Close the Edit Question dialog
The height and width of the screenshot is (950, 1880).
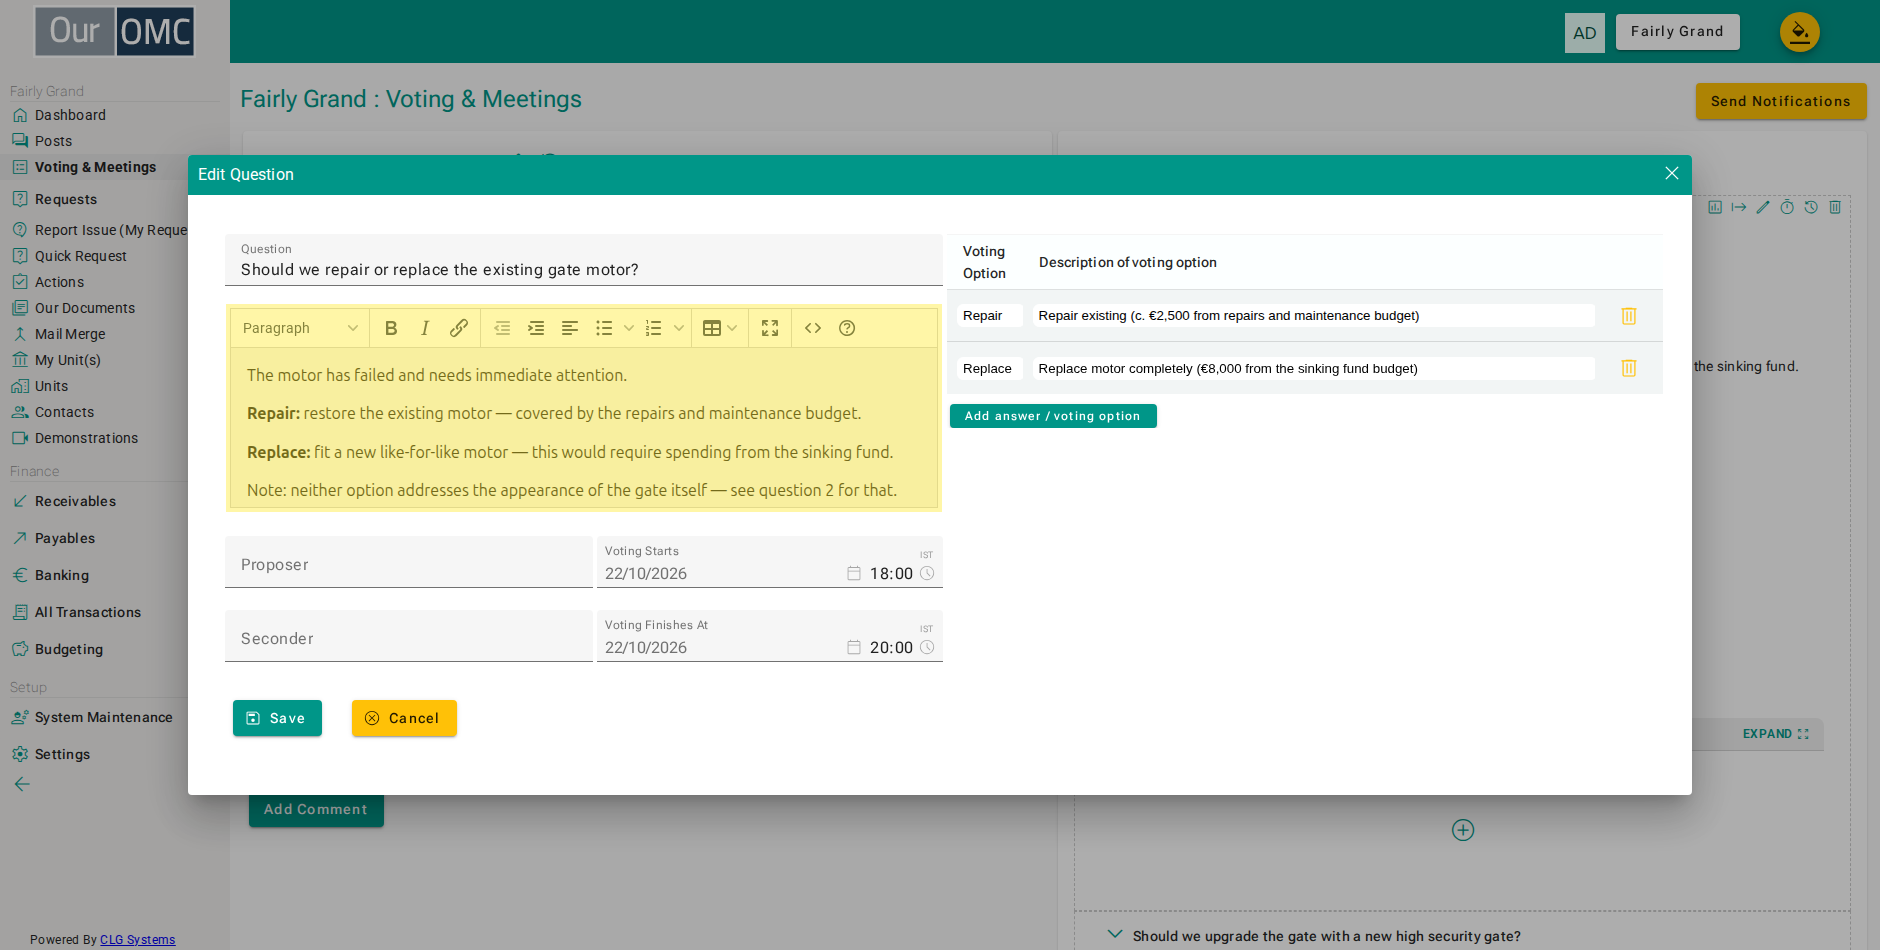1671,174
